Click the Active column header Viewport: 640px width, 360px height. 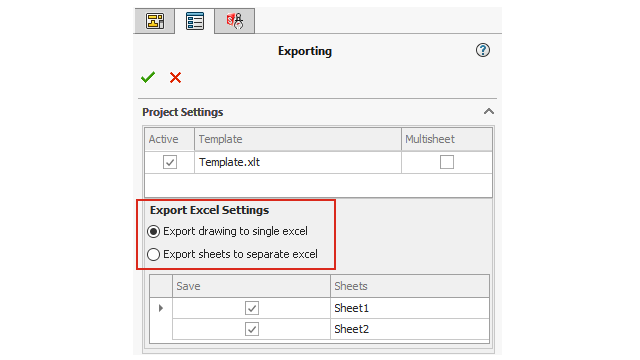coord(170,139)
